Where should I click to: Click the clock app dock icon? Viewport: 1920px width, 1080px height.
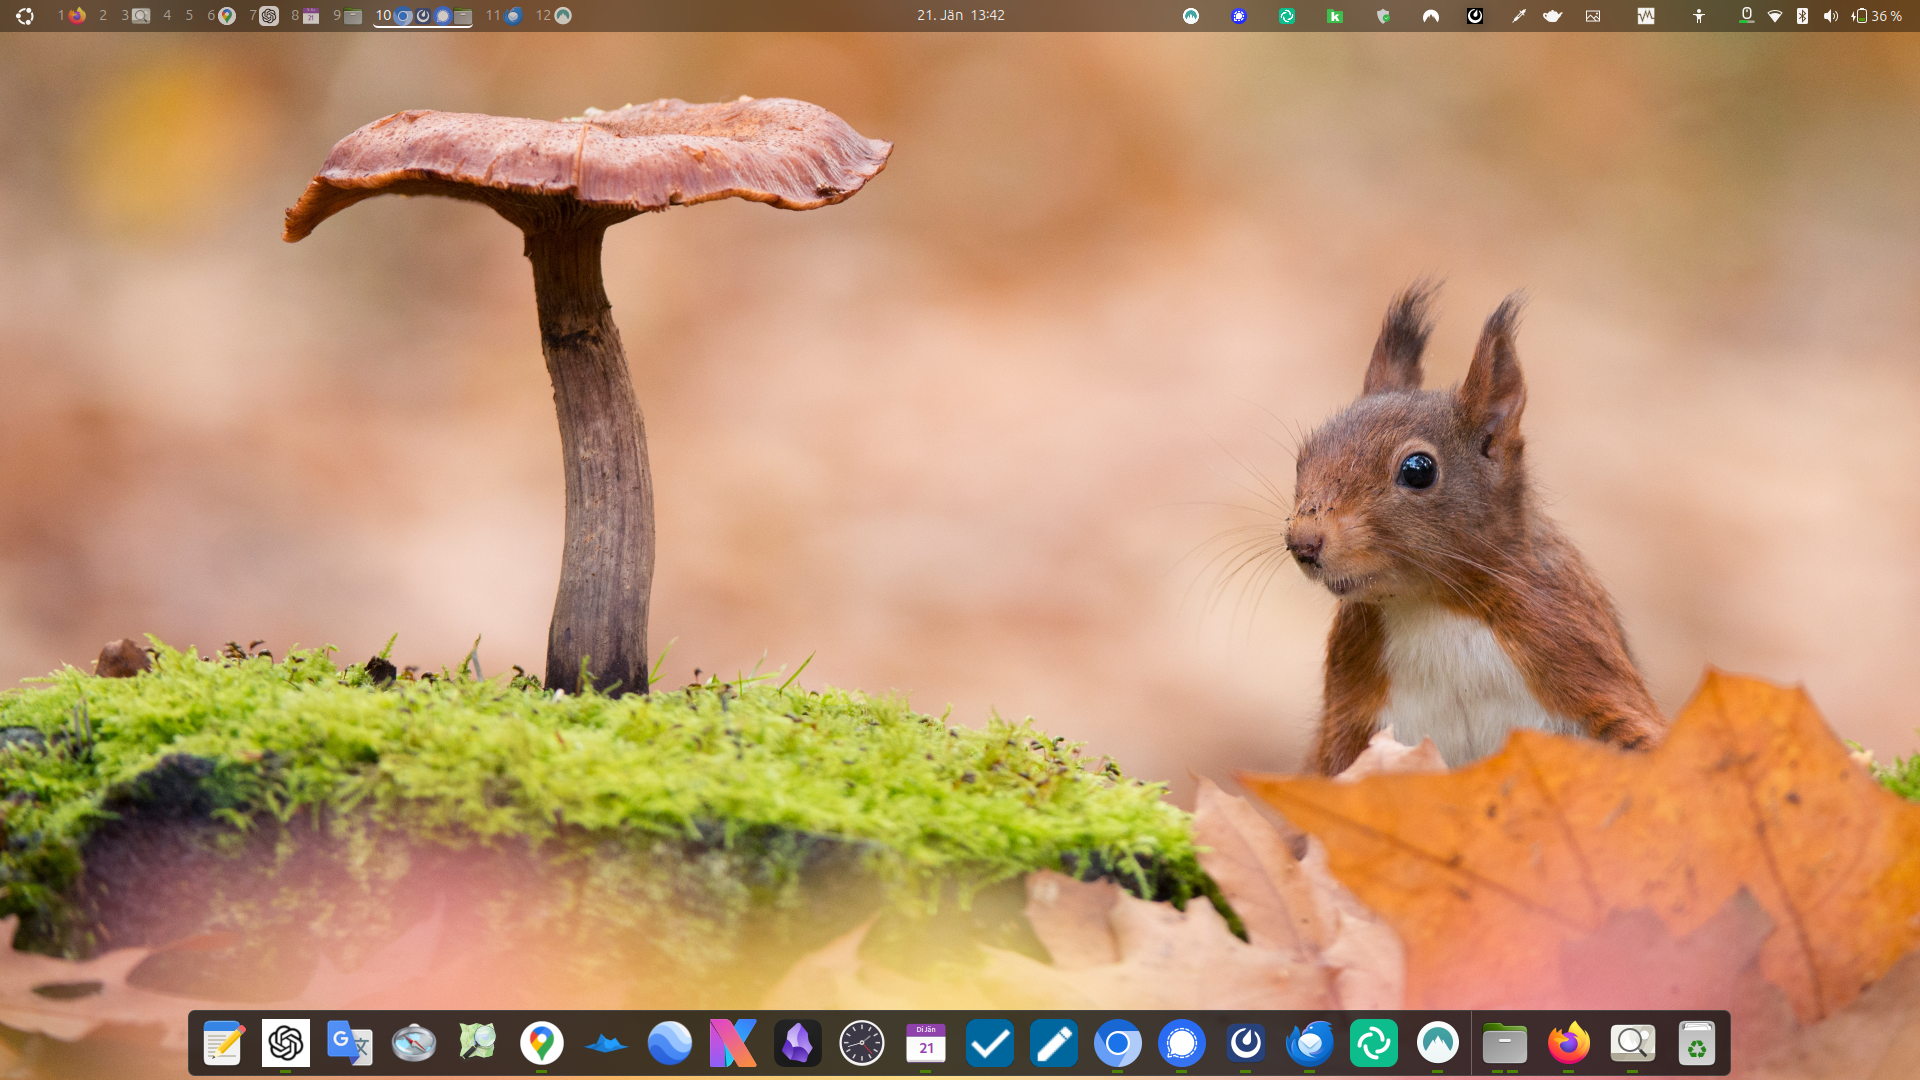click(x=861, y=1044)
